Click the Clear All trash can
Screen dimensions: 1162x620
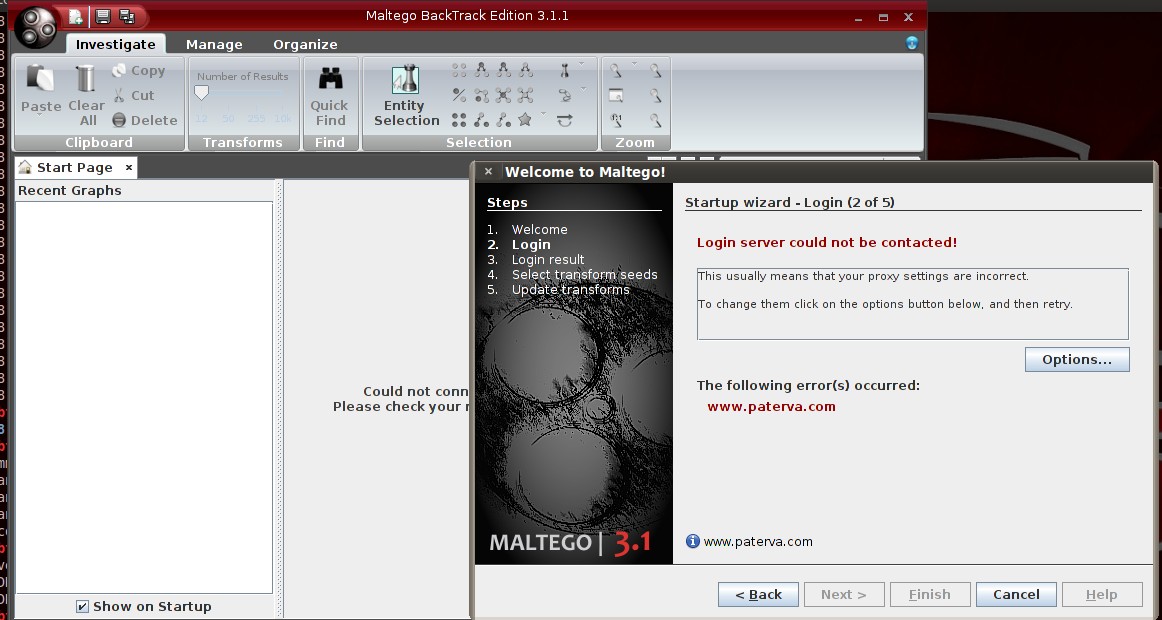coord(86,79)
